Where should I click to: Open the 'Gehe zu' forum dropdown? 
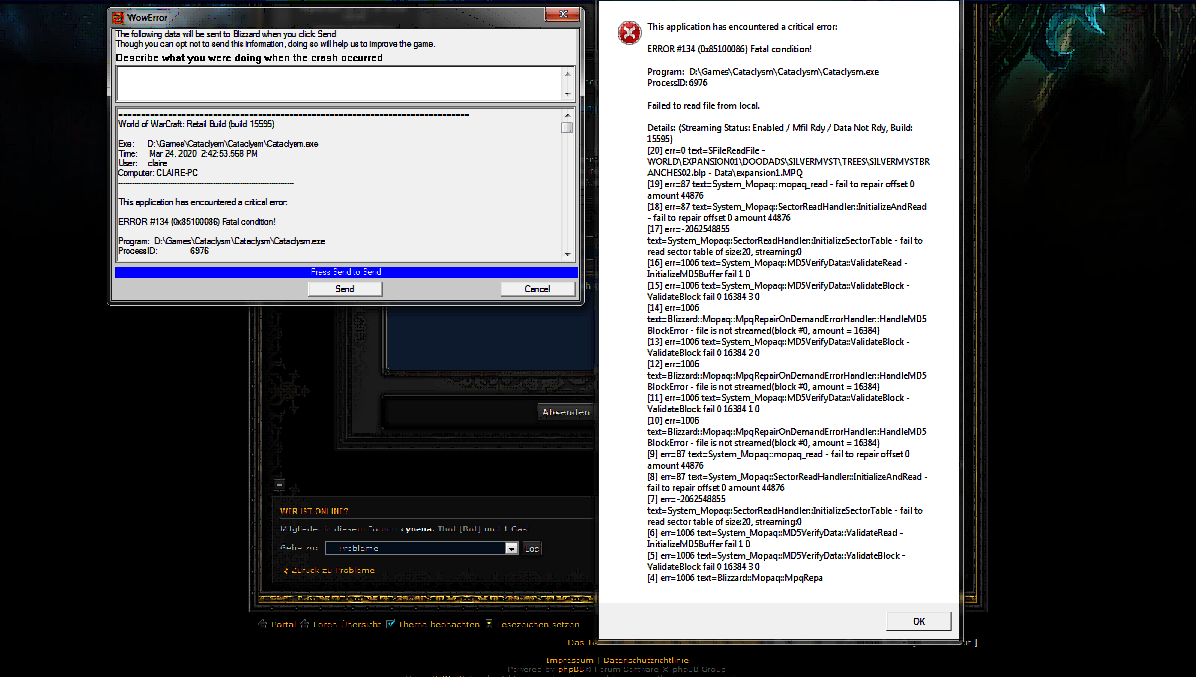[422, 548]
